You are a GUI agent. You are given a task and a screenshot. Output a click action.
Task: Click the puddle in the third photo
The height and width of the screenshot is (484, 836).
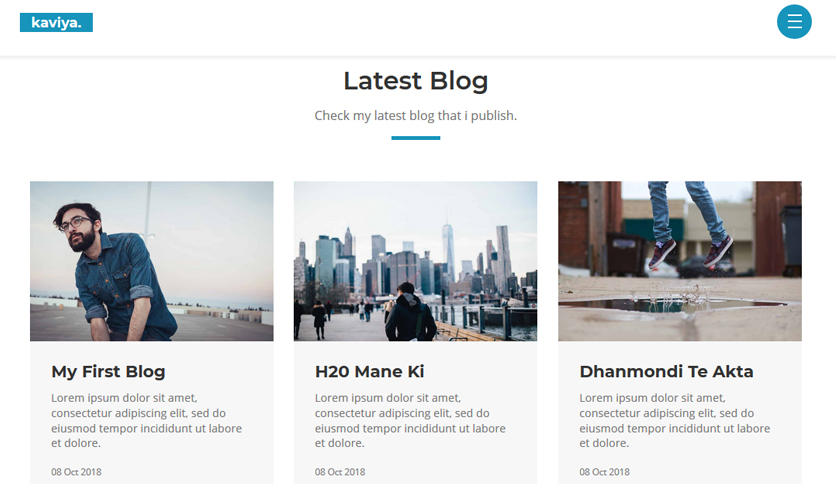(674, 305)
